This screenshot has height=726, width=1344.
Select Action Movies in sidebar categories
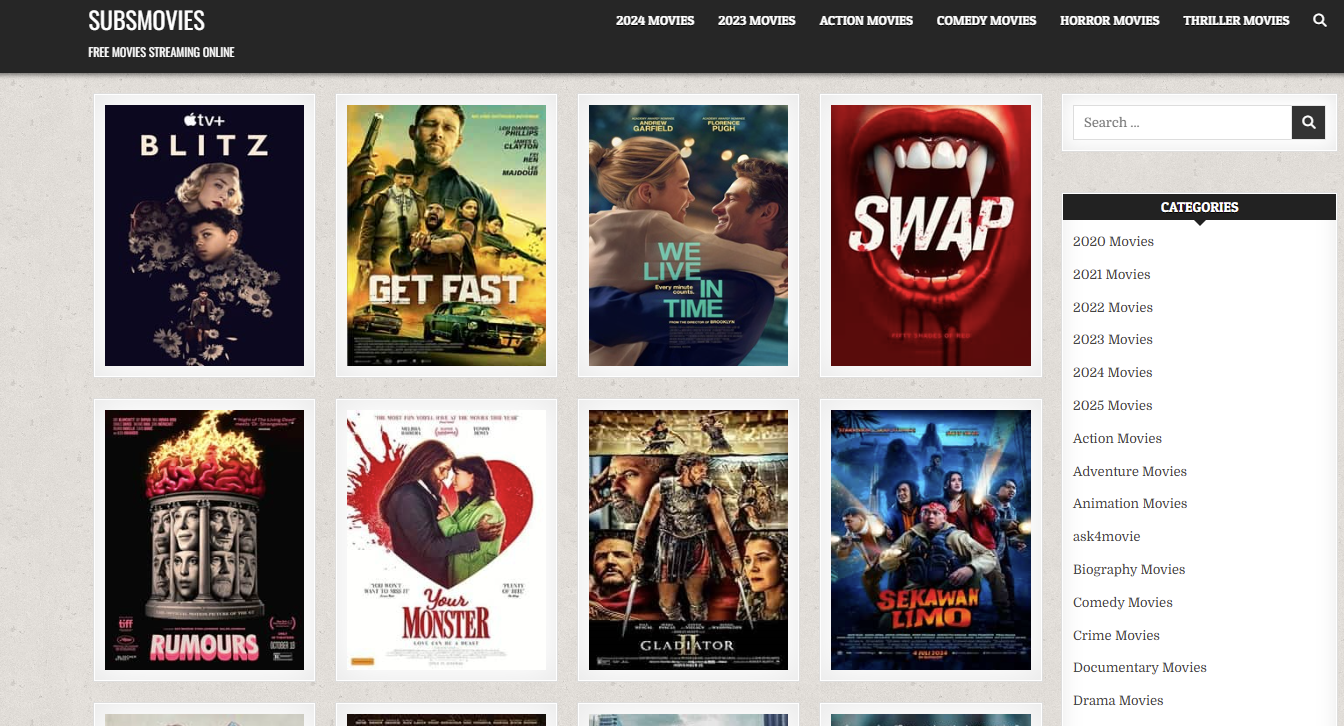coord(1117,438)
